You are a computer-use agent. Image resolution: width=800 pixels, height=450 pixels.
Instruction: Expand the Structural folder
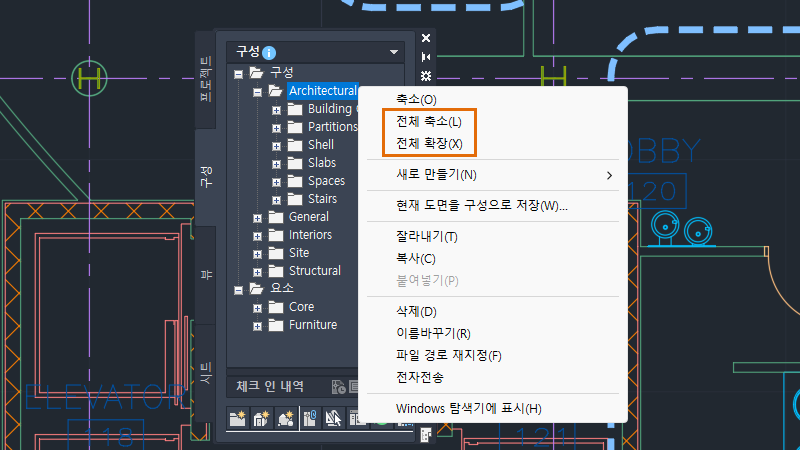click(x=257, y=272)
